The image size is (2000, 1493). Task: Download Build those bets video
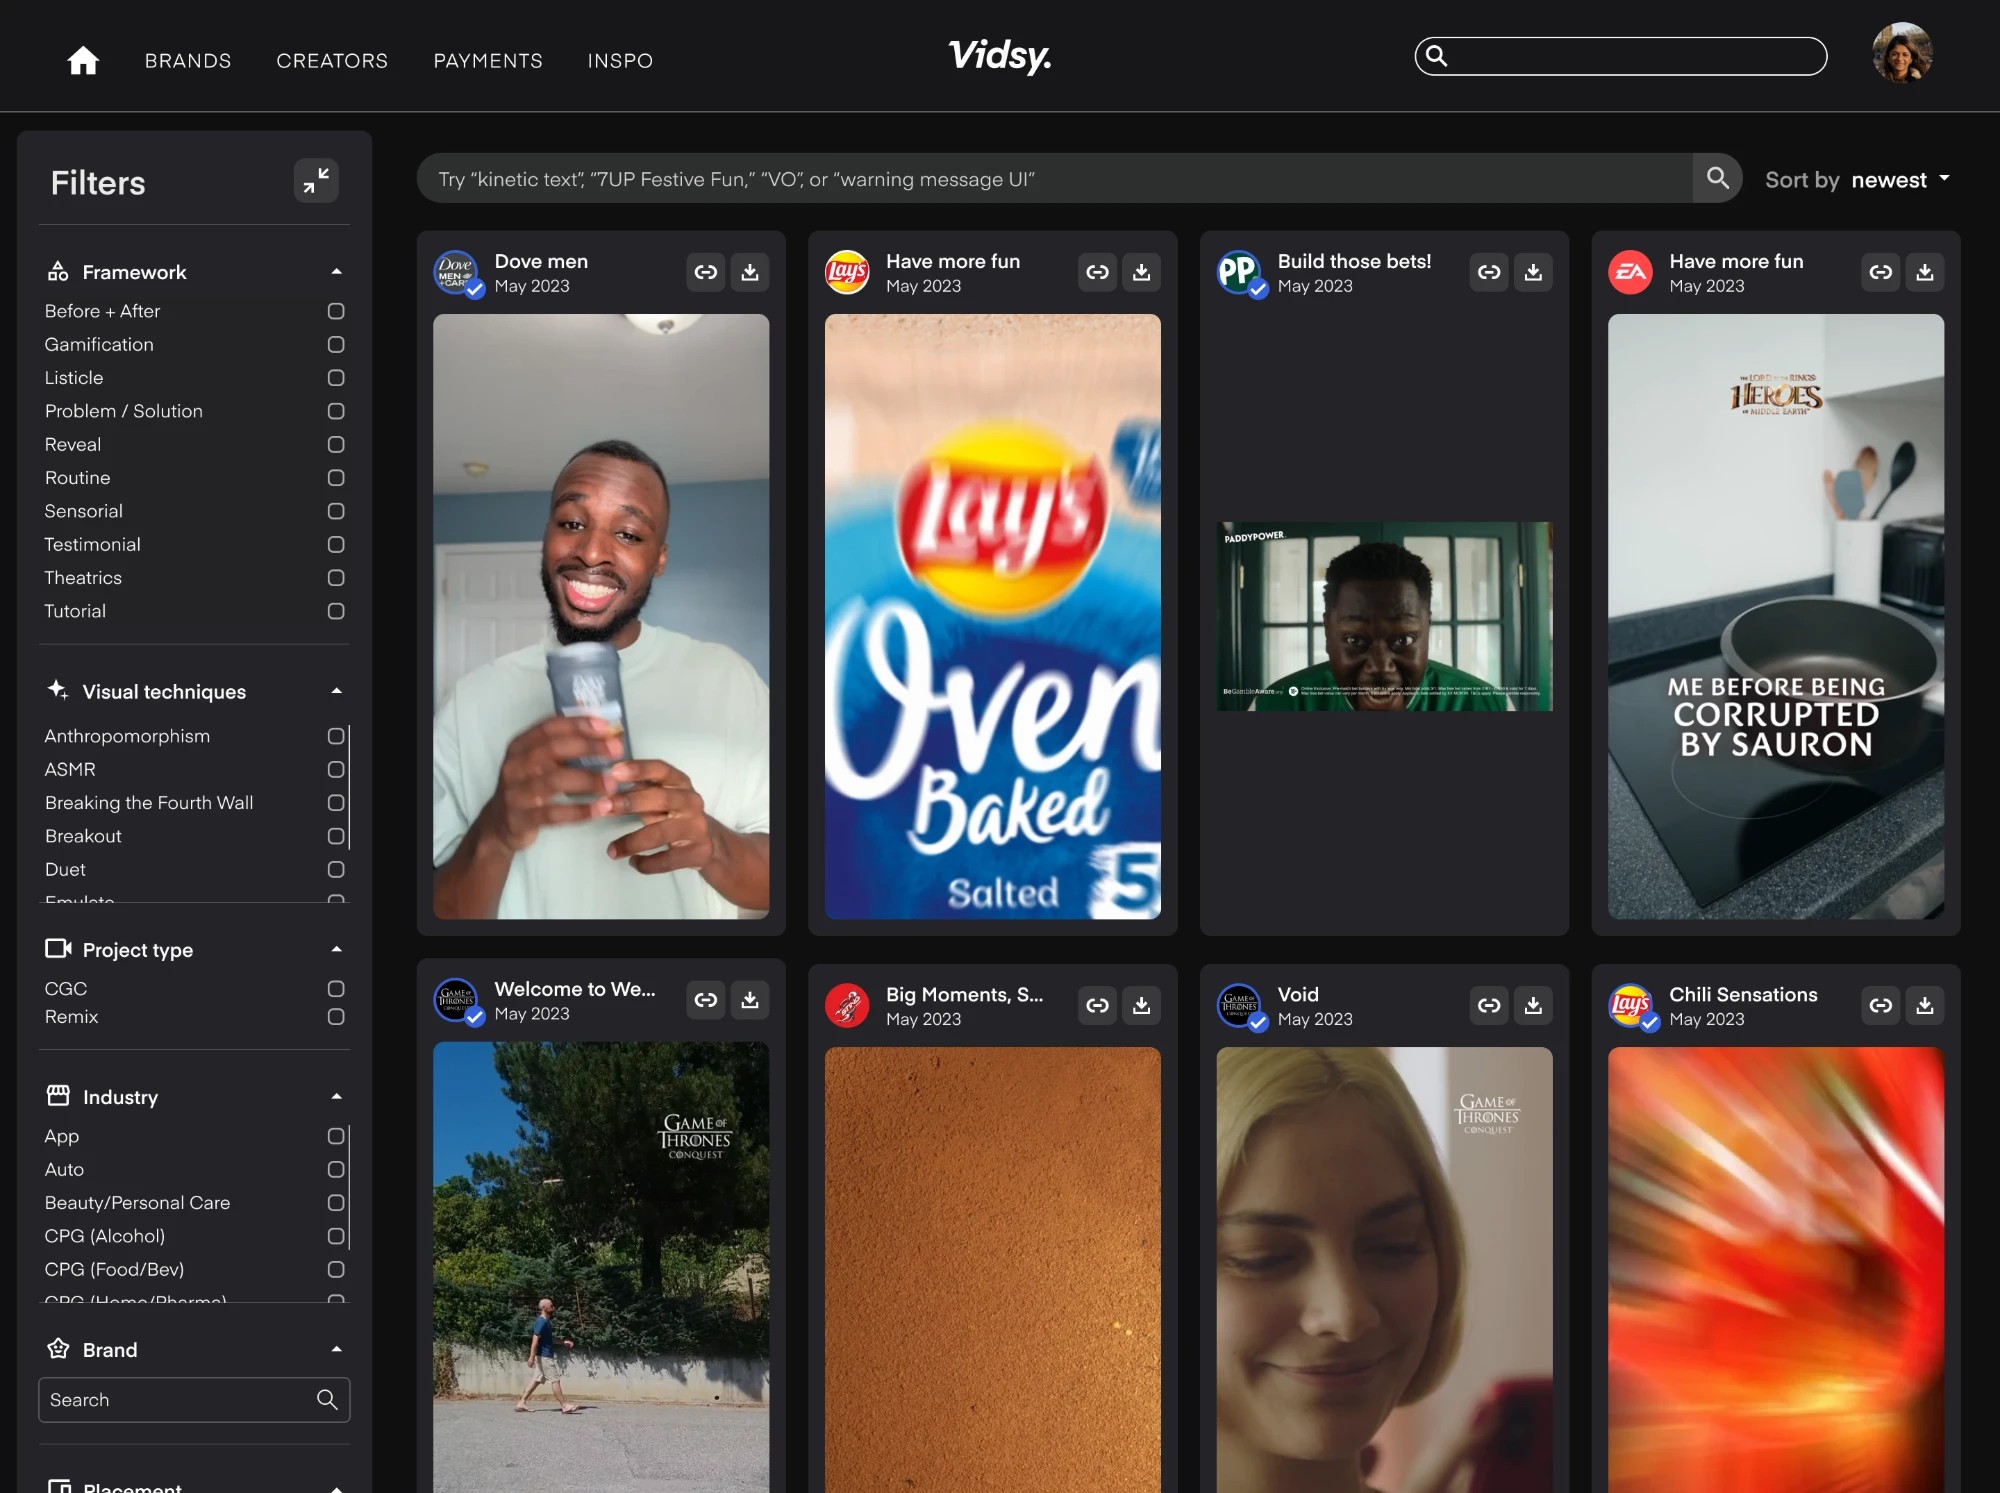(1533, 272)
